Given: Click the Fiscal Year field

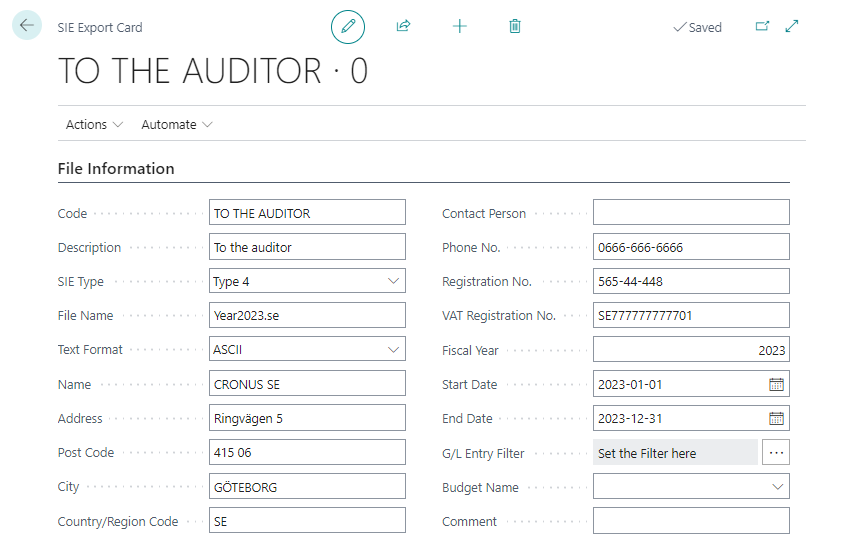Looking at the screenshot, I should (x=691, y=350).
